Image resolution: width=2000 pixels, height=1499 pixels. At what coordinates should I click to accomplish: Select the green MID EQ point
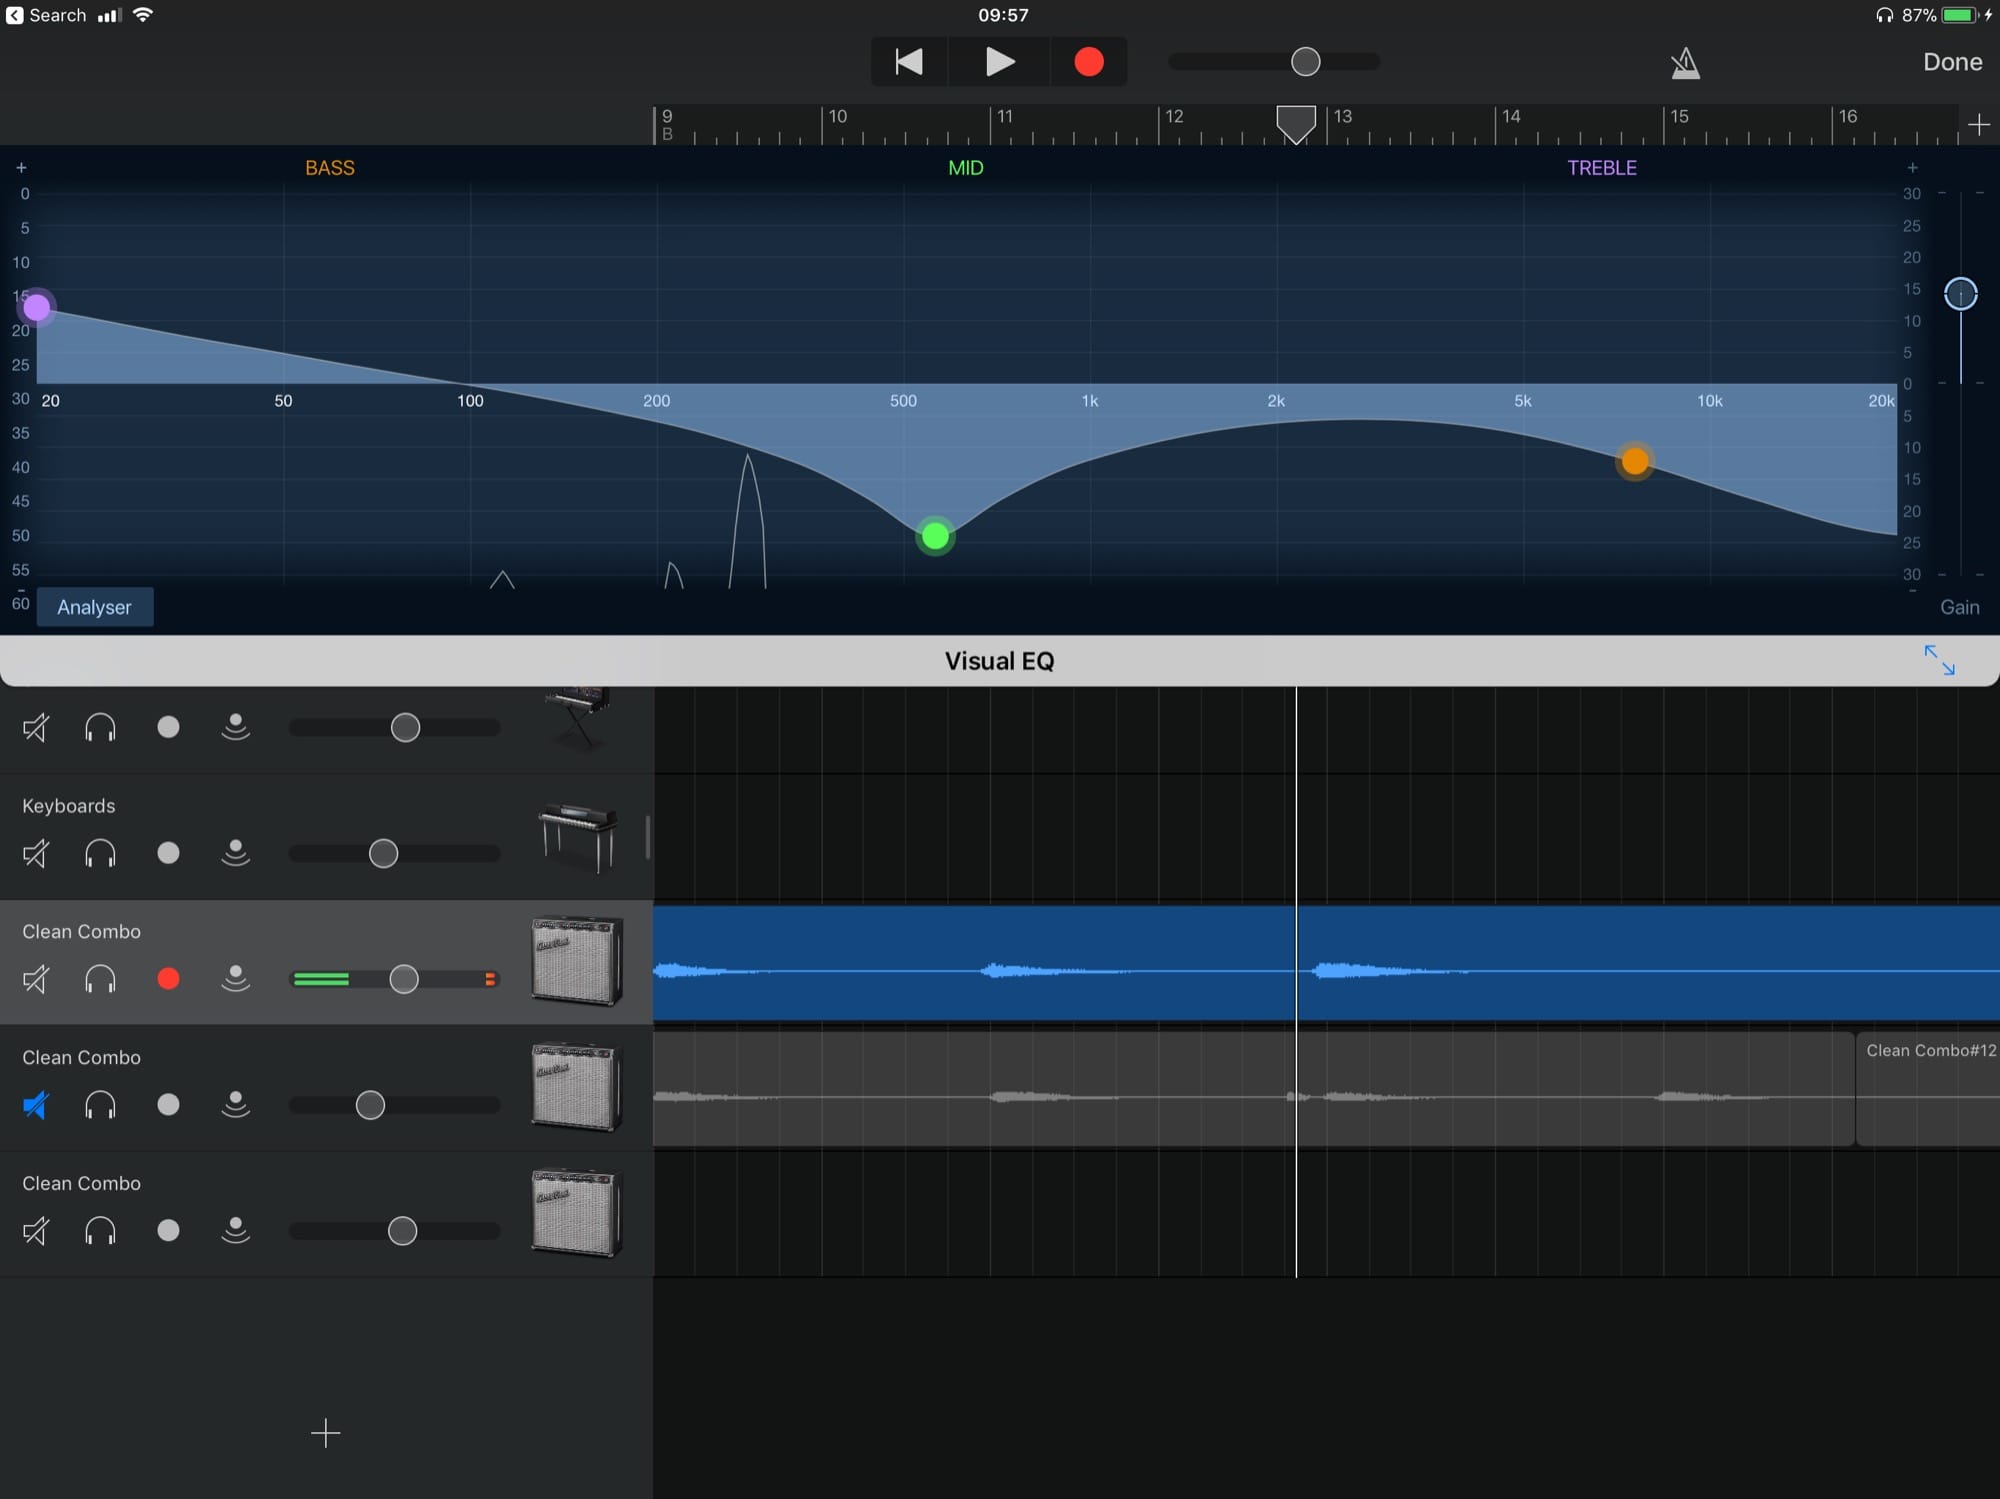click(935, 536)
